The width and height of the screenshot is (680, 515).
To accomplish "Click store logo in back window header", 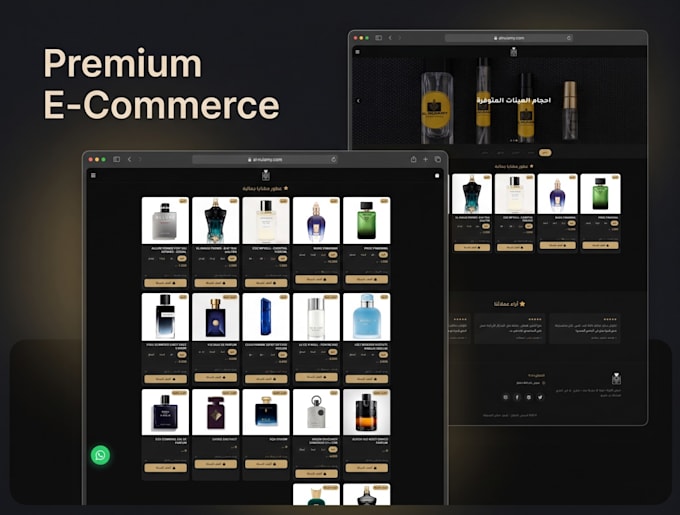I will click(513, 52).
